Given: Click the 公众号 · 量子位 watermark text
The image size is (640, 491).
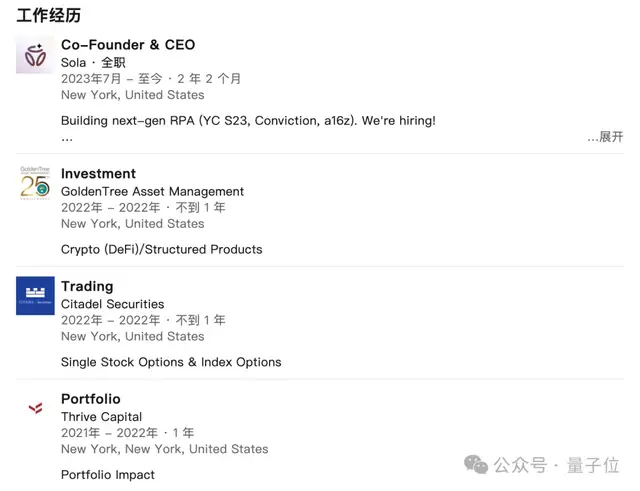Looking at the screenshot, I should click(556, 465).
